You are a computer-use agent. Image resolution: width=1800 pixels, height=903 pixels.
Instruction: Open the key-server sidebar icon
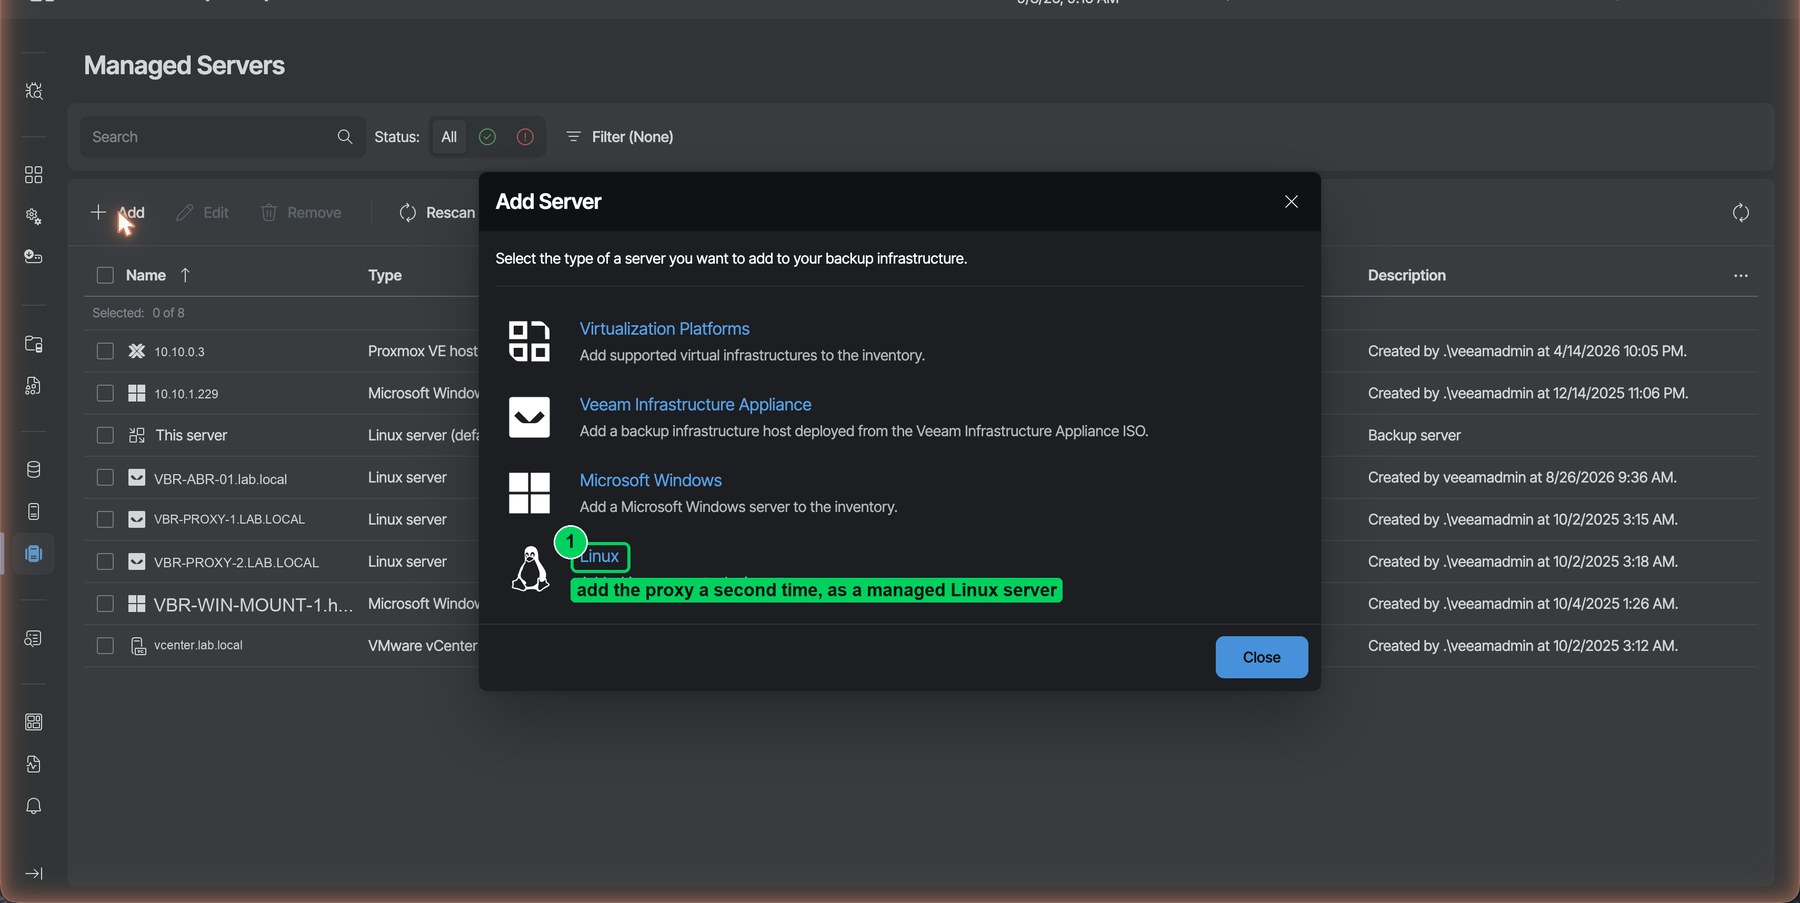click(x=33, y=257)
